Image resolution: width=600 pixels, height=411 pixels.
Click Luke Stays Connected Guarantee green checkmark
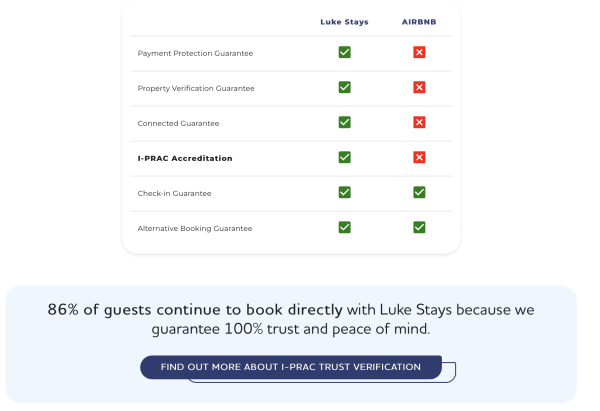[x=344, y=122]
